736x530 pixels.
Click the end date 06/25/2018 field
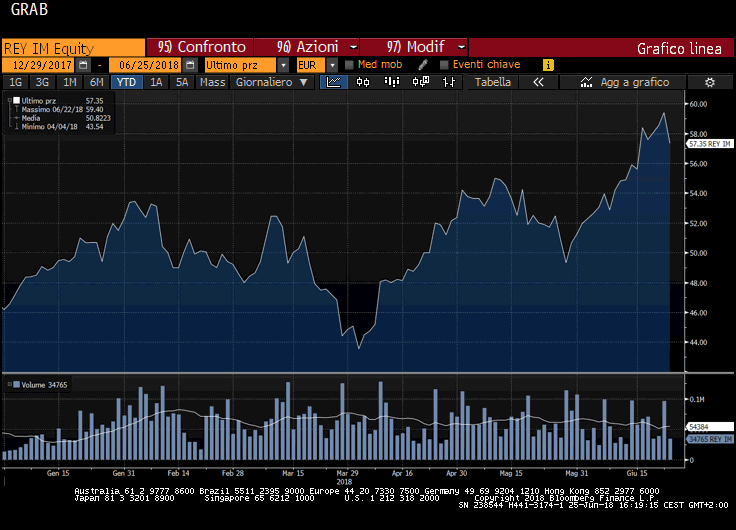(x=146, y=65)
